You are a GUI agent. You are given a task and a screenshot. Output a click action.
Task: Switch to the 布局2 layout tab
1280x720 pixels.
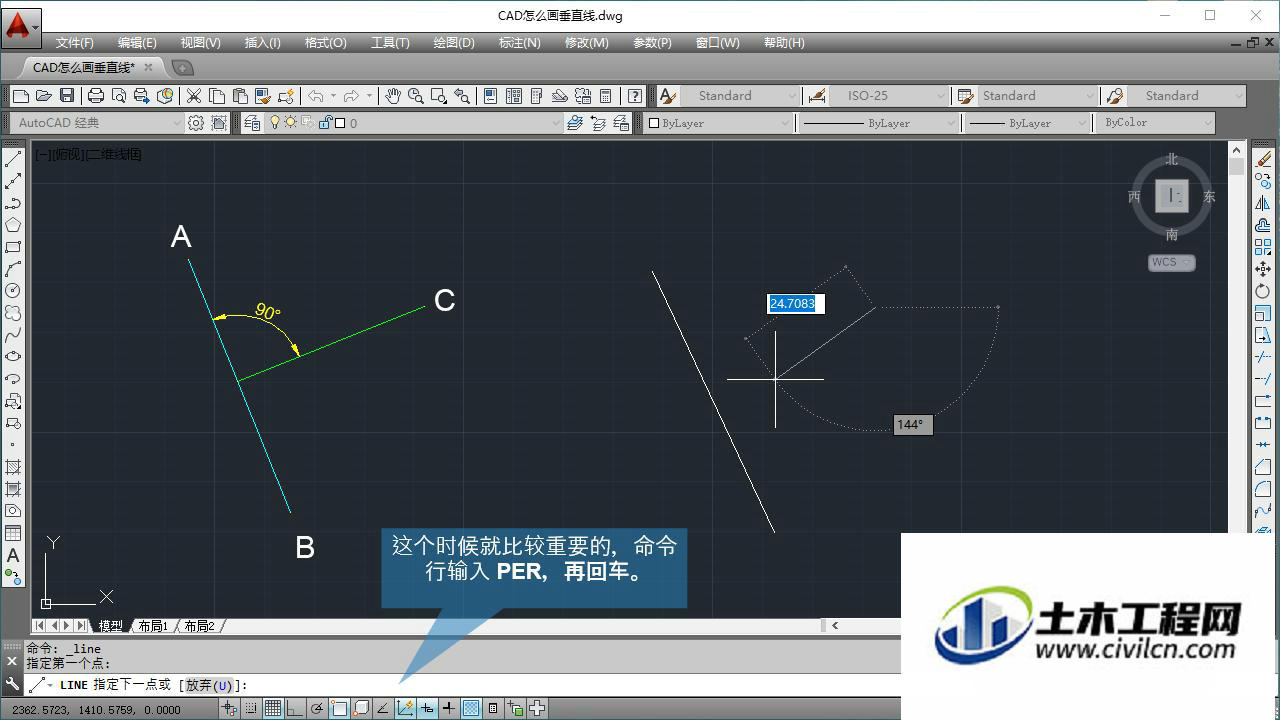(200, 626)
